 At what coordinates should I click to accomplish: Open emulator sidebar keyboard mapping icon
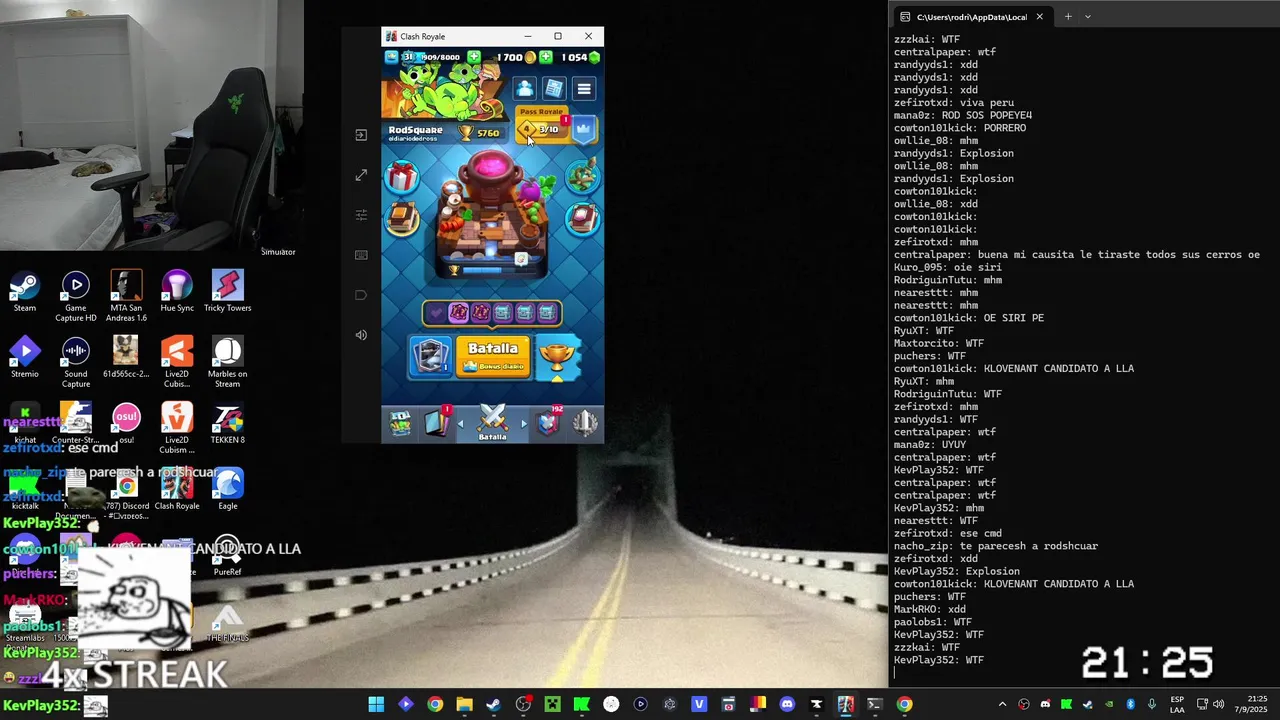tap(361, 255)
